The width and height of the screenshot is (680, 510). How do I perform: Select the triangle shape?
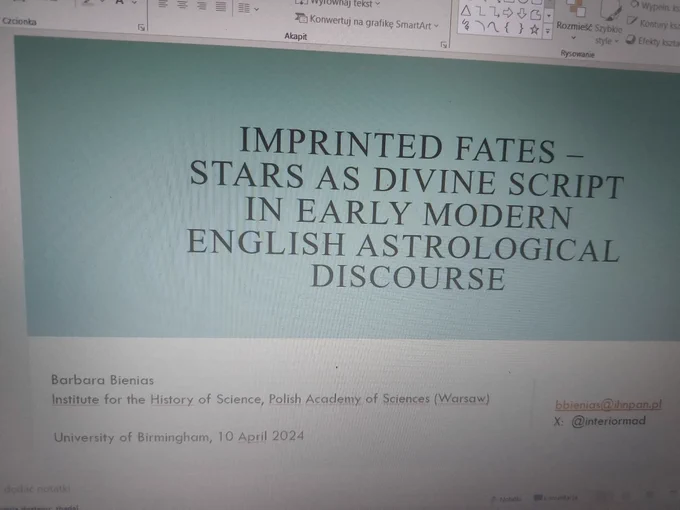(466, 11)
